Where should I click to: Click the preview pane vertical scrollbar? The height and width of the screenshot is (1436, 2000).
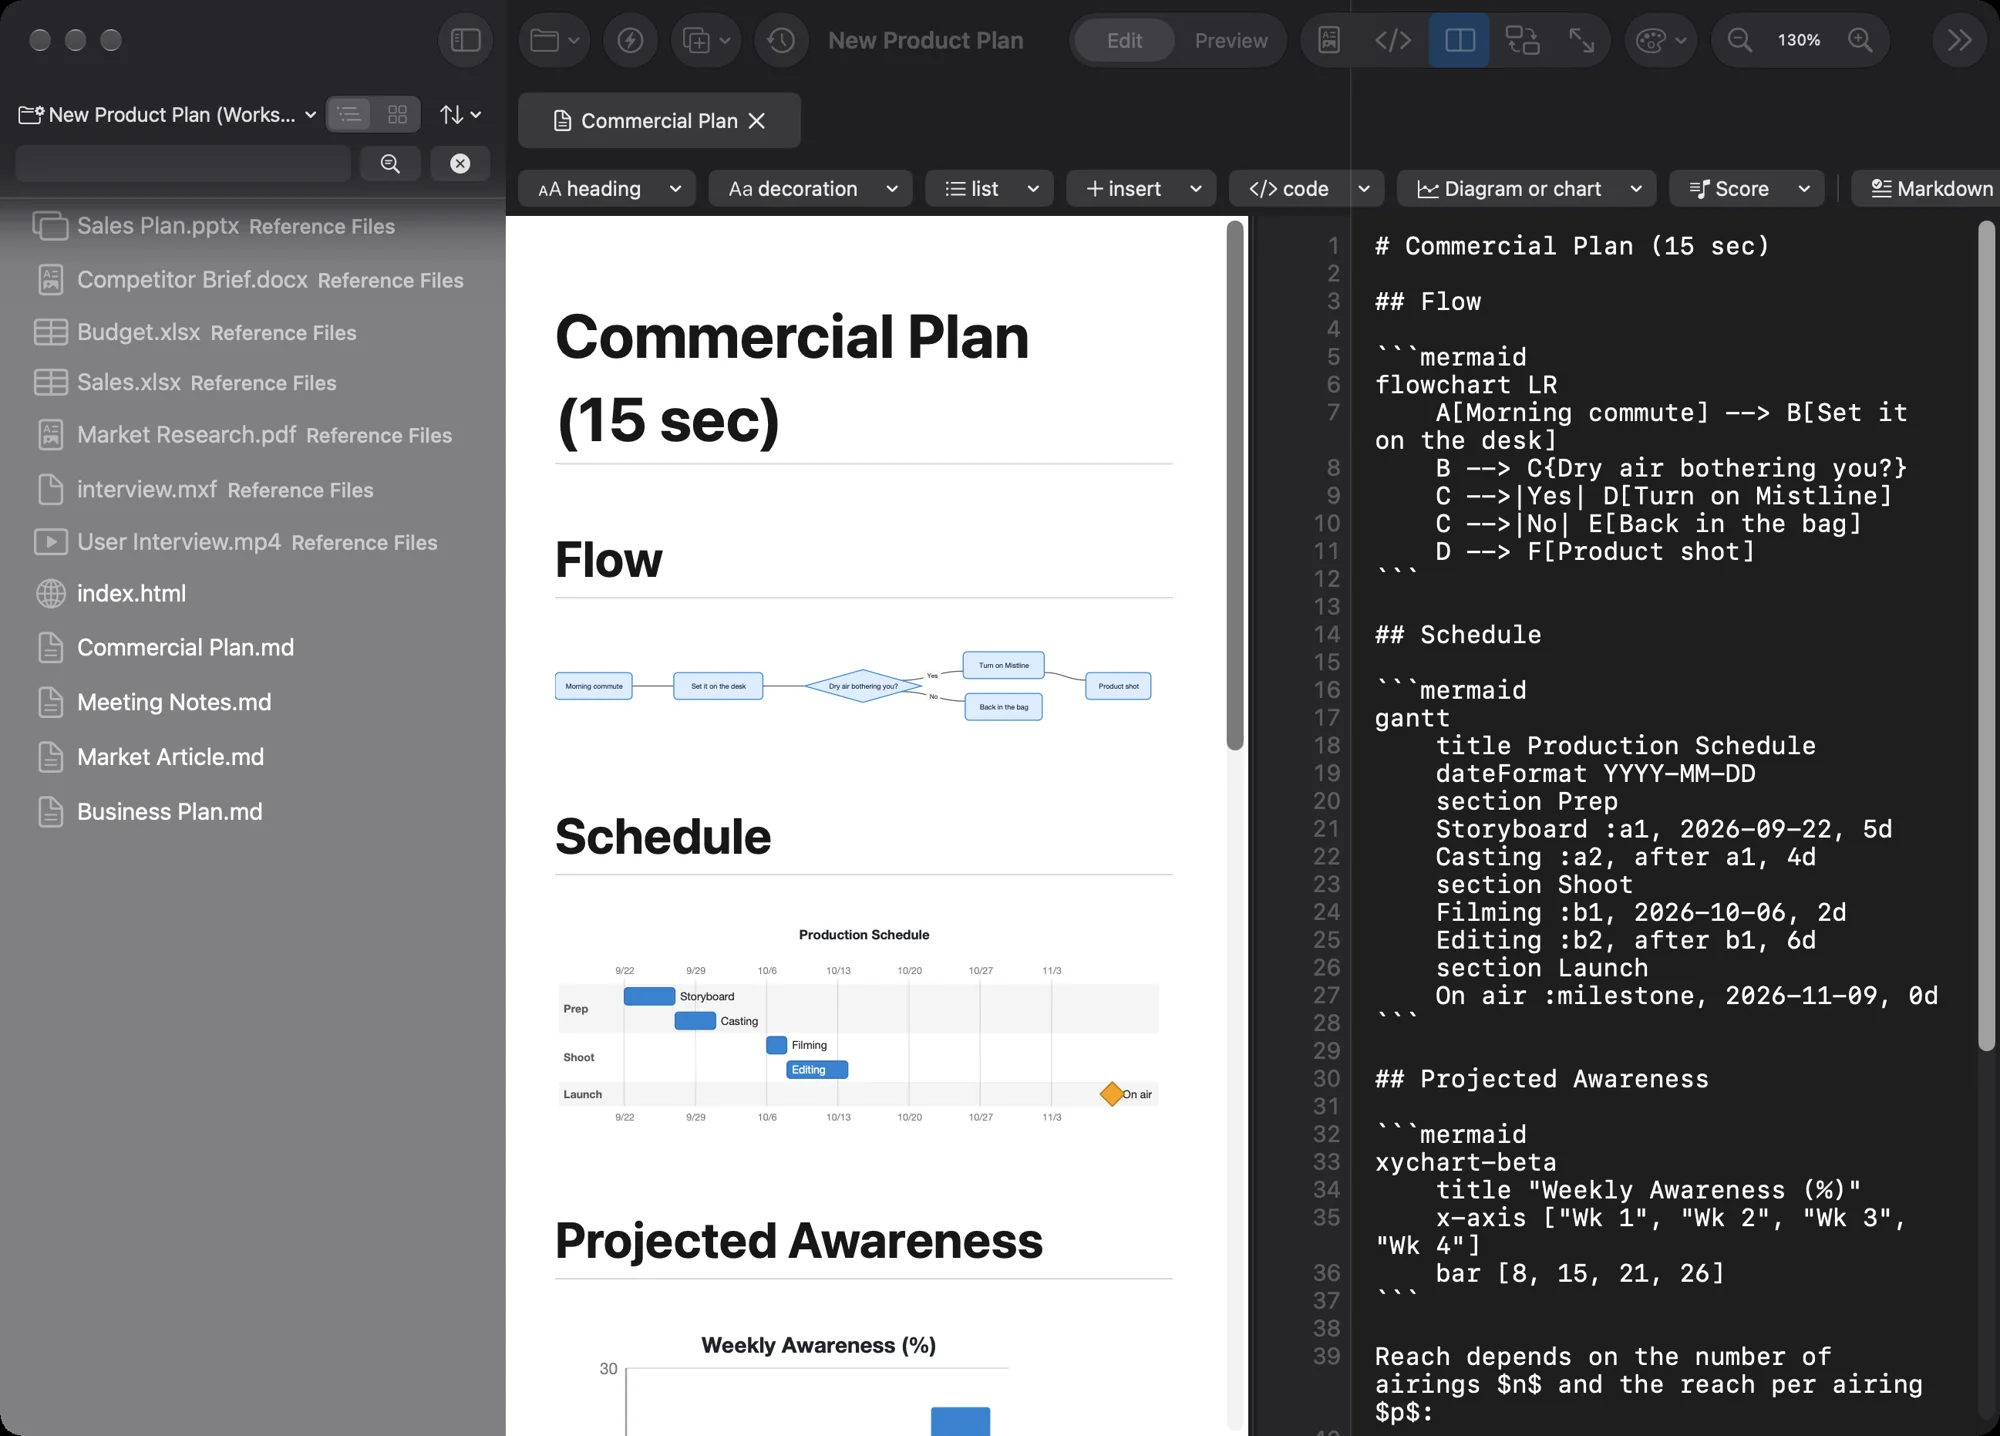(1235, 485)
